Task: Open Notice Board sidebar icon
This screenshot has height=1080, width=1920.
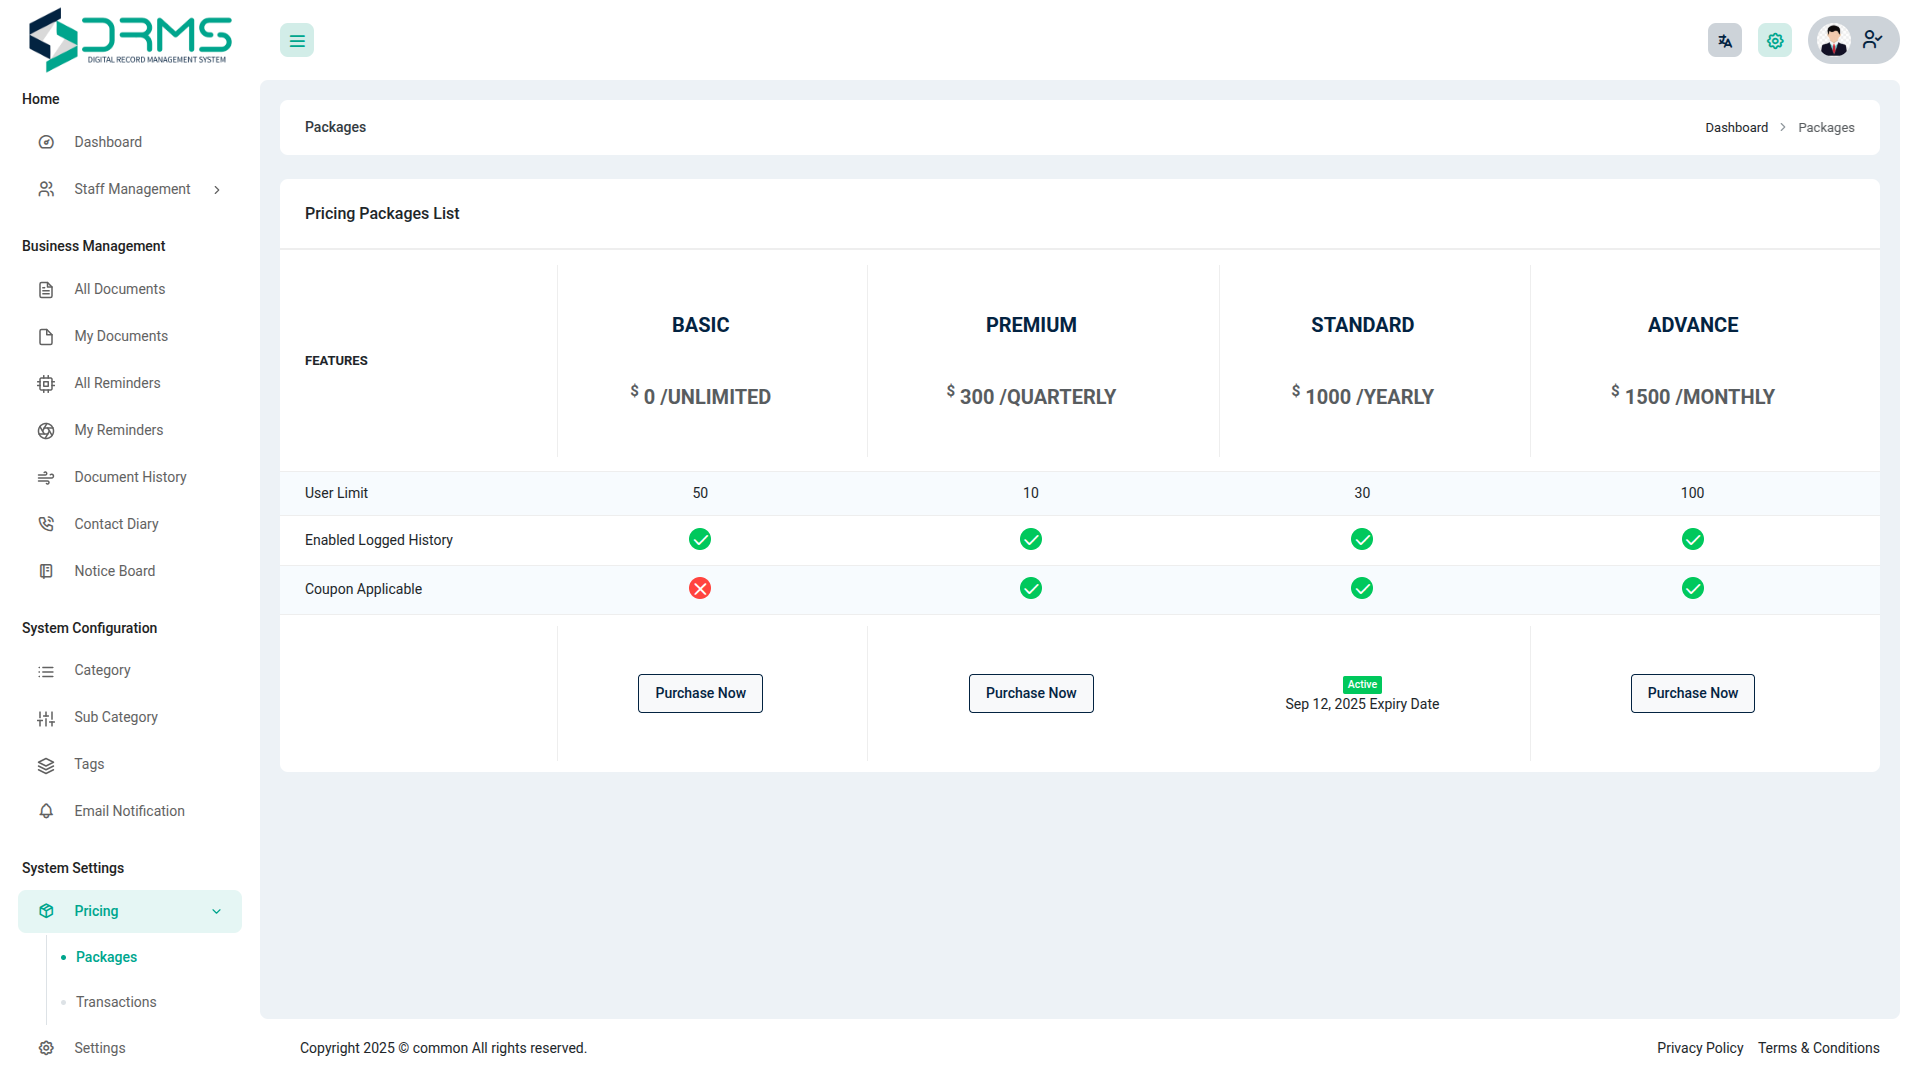Action: pos(46,571)
